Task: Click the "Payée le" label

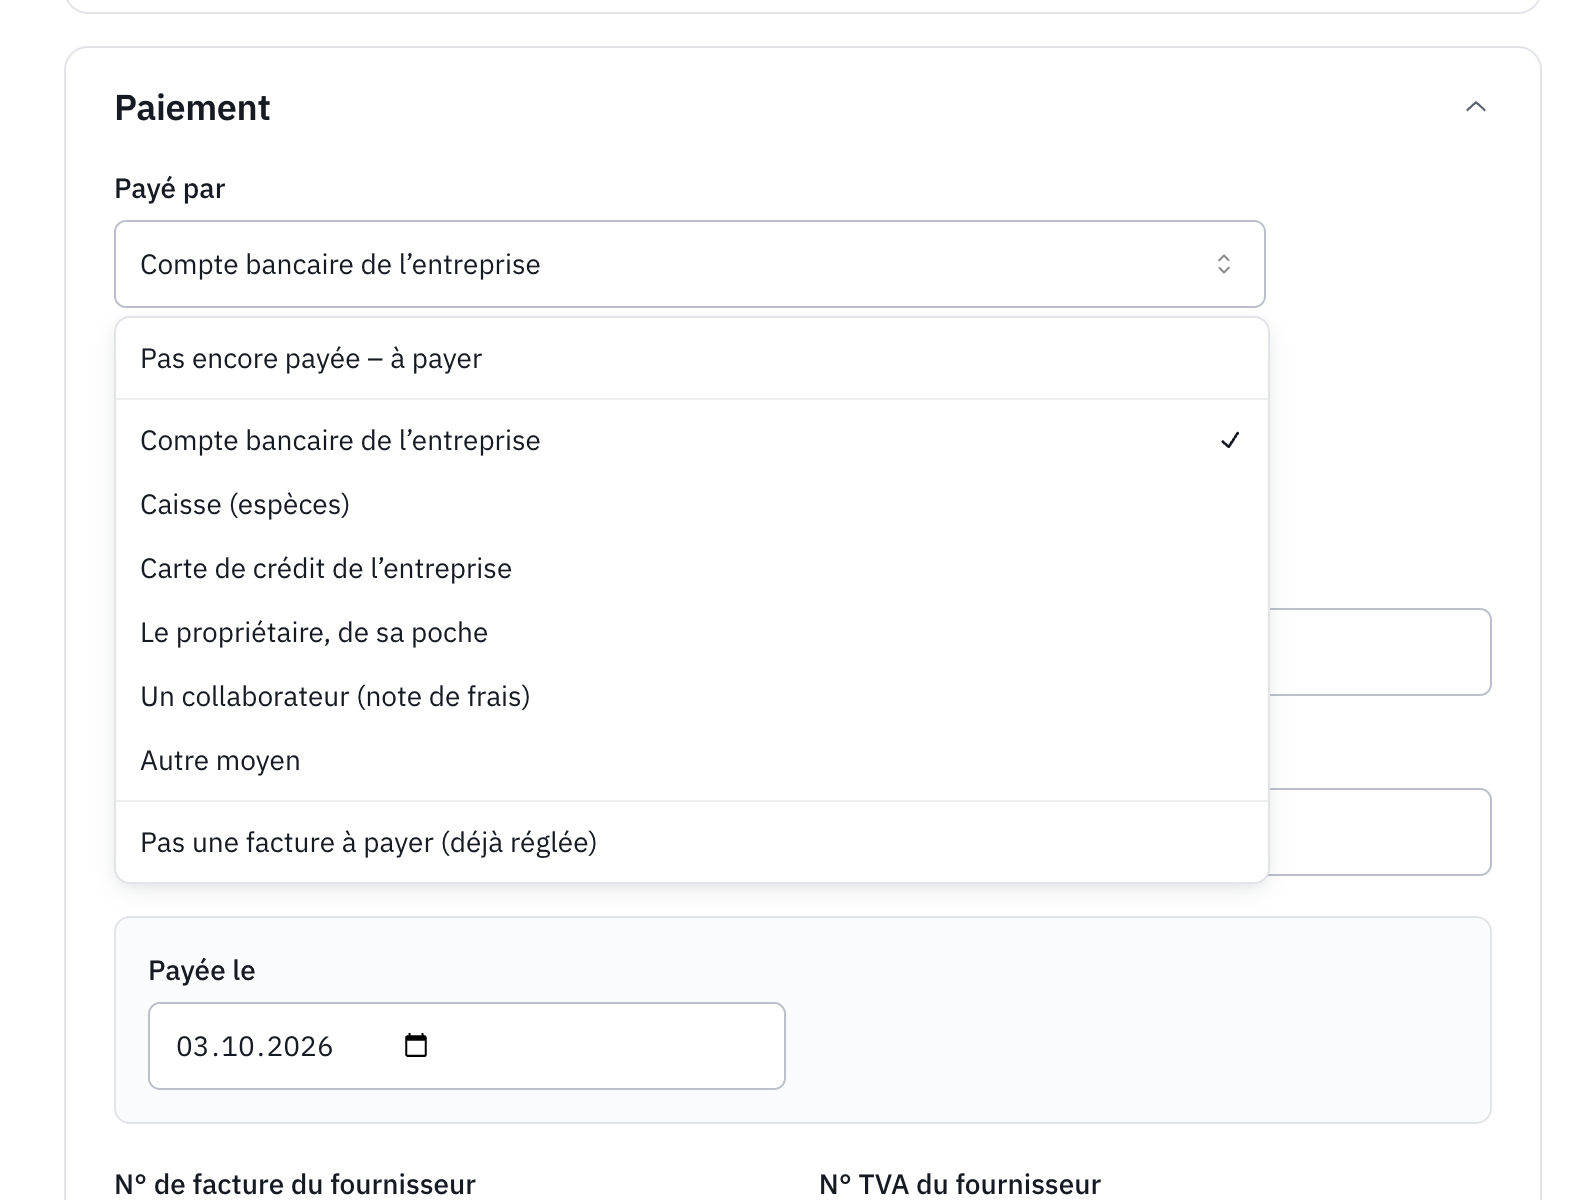Action: [x=202, y=971]
